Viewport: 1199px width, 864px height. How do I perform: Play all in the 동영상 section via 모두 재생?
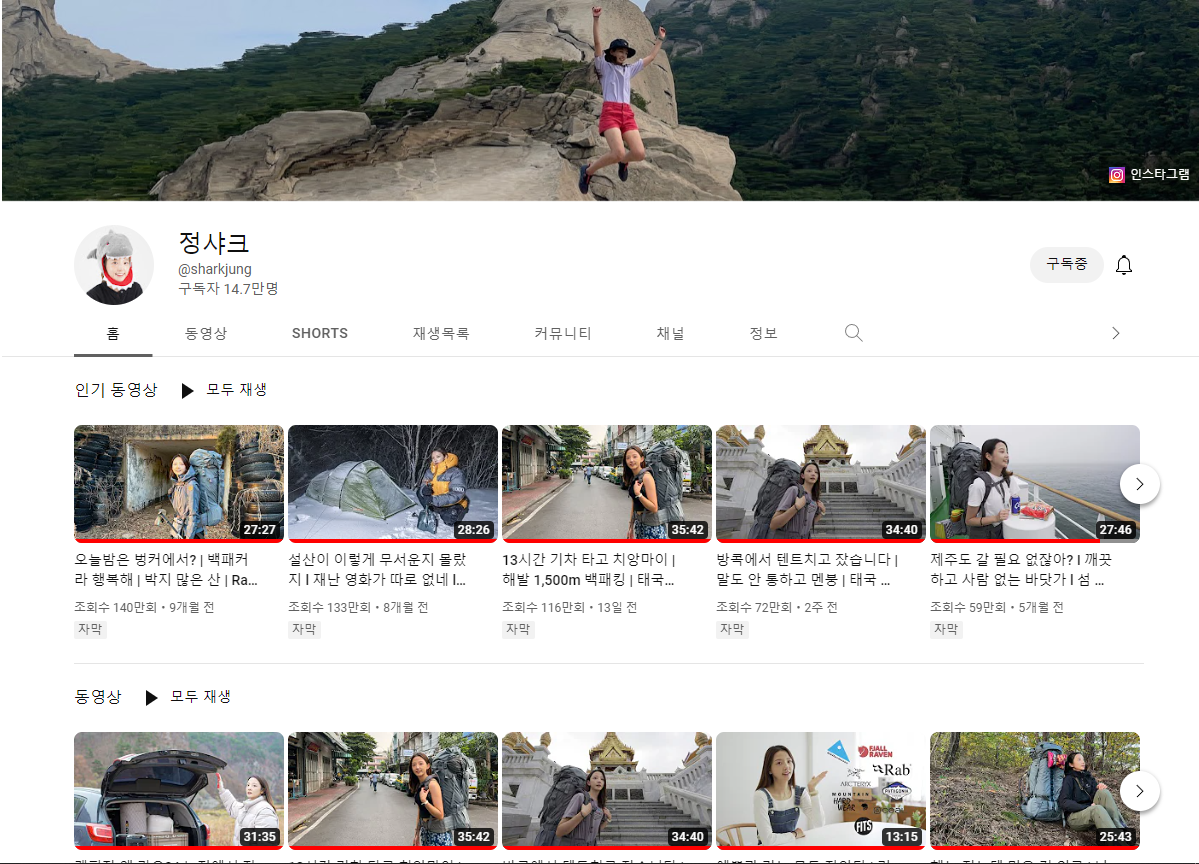coord(188,697)
